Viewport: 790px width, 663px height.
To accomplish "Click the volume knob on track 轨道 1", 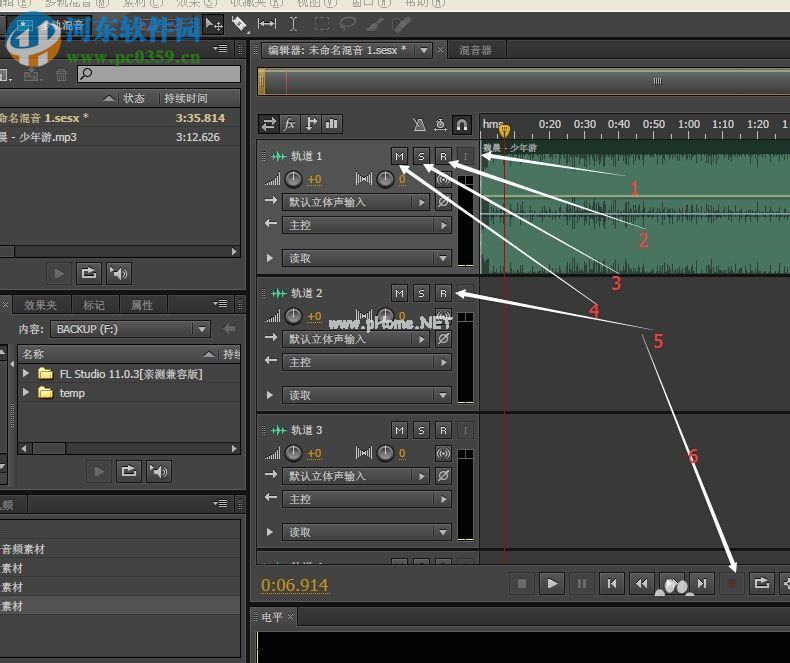I will [293, 179].
